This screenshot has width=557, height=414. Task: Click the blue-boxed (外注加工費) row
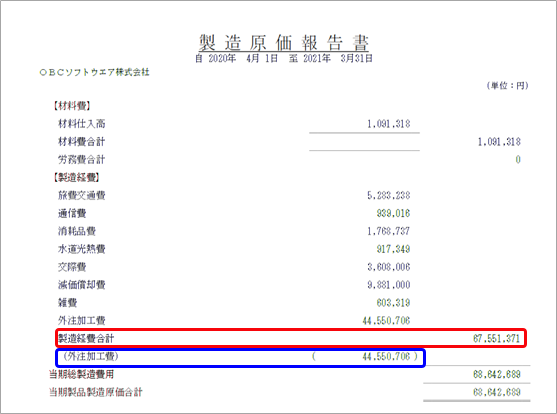coord(240,357)
